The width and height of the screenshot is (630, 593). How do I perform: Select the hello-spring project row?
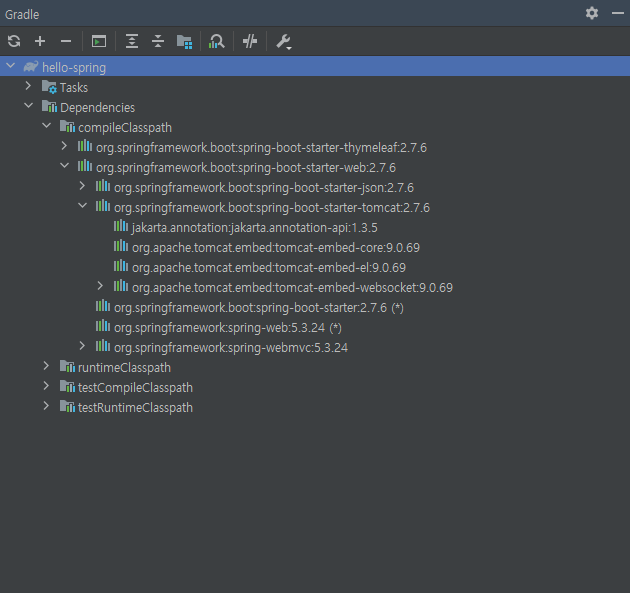click(315, 66)
